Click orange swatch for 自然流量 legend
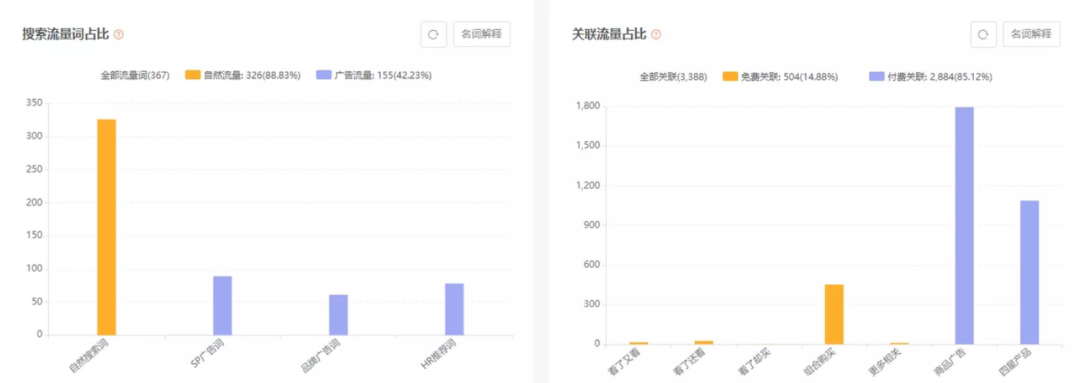The height and width of the screenshot is (383, 1080). tap(192, 76)
